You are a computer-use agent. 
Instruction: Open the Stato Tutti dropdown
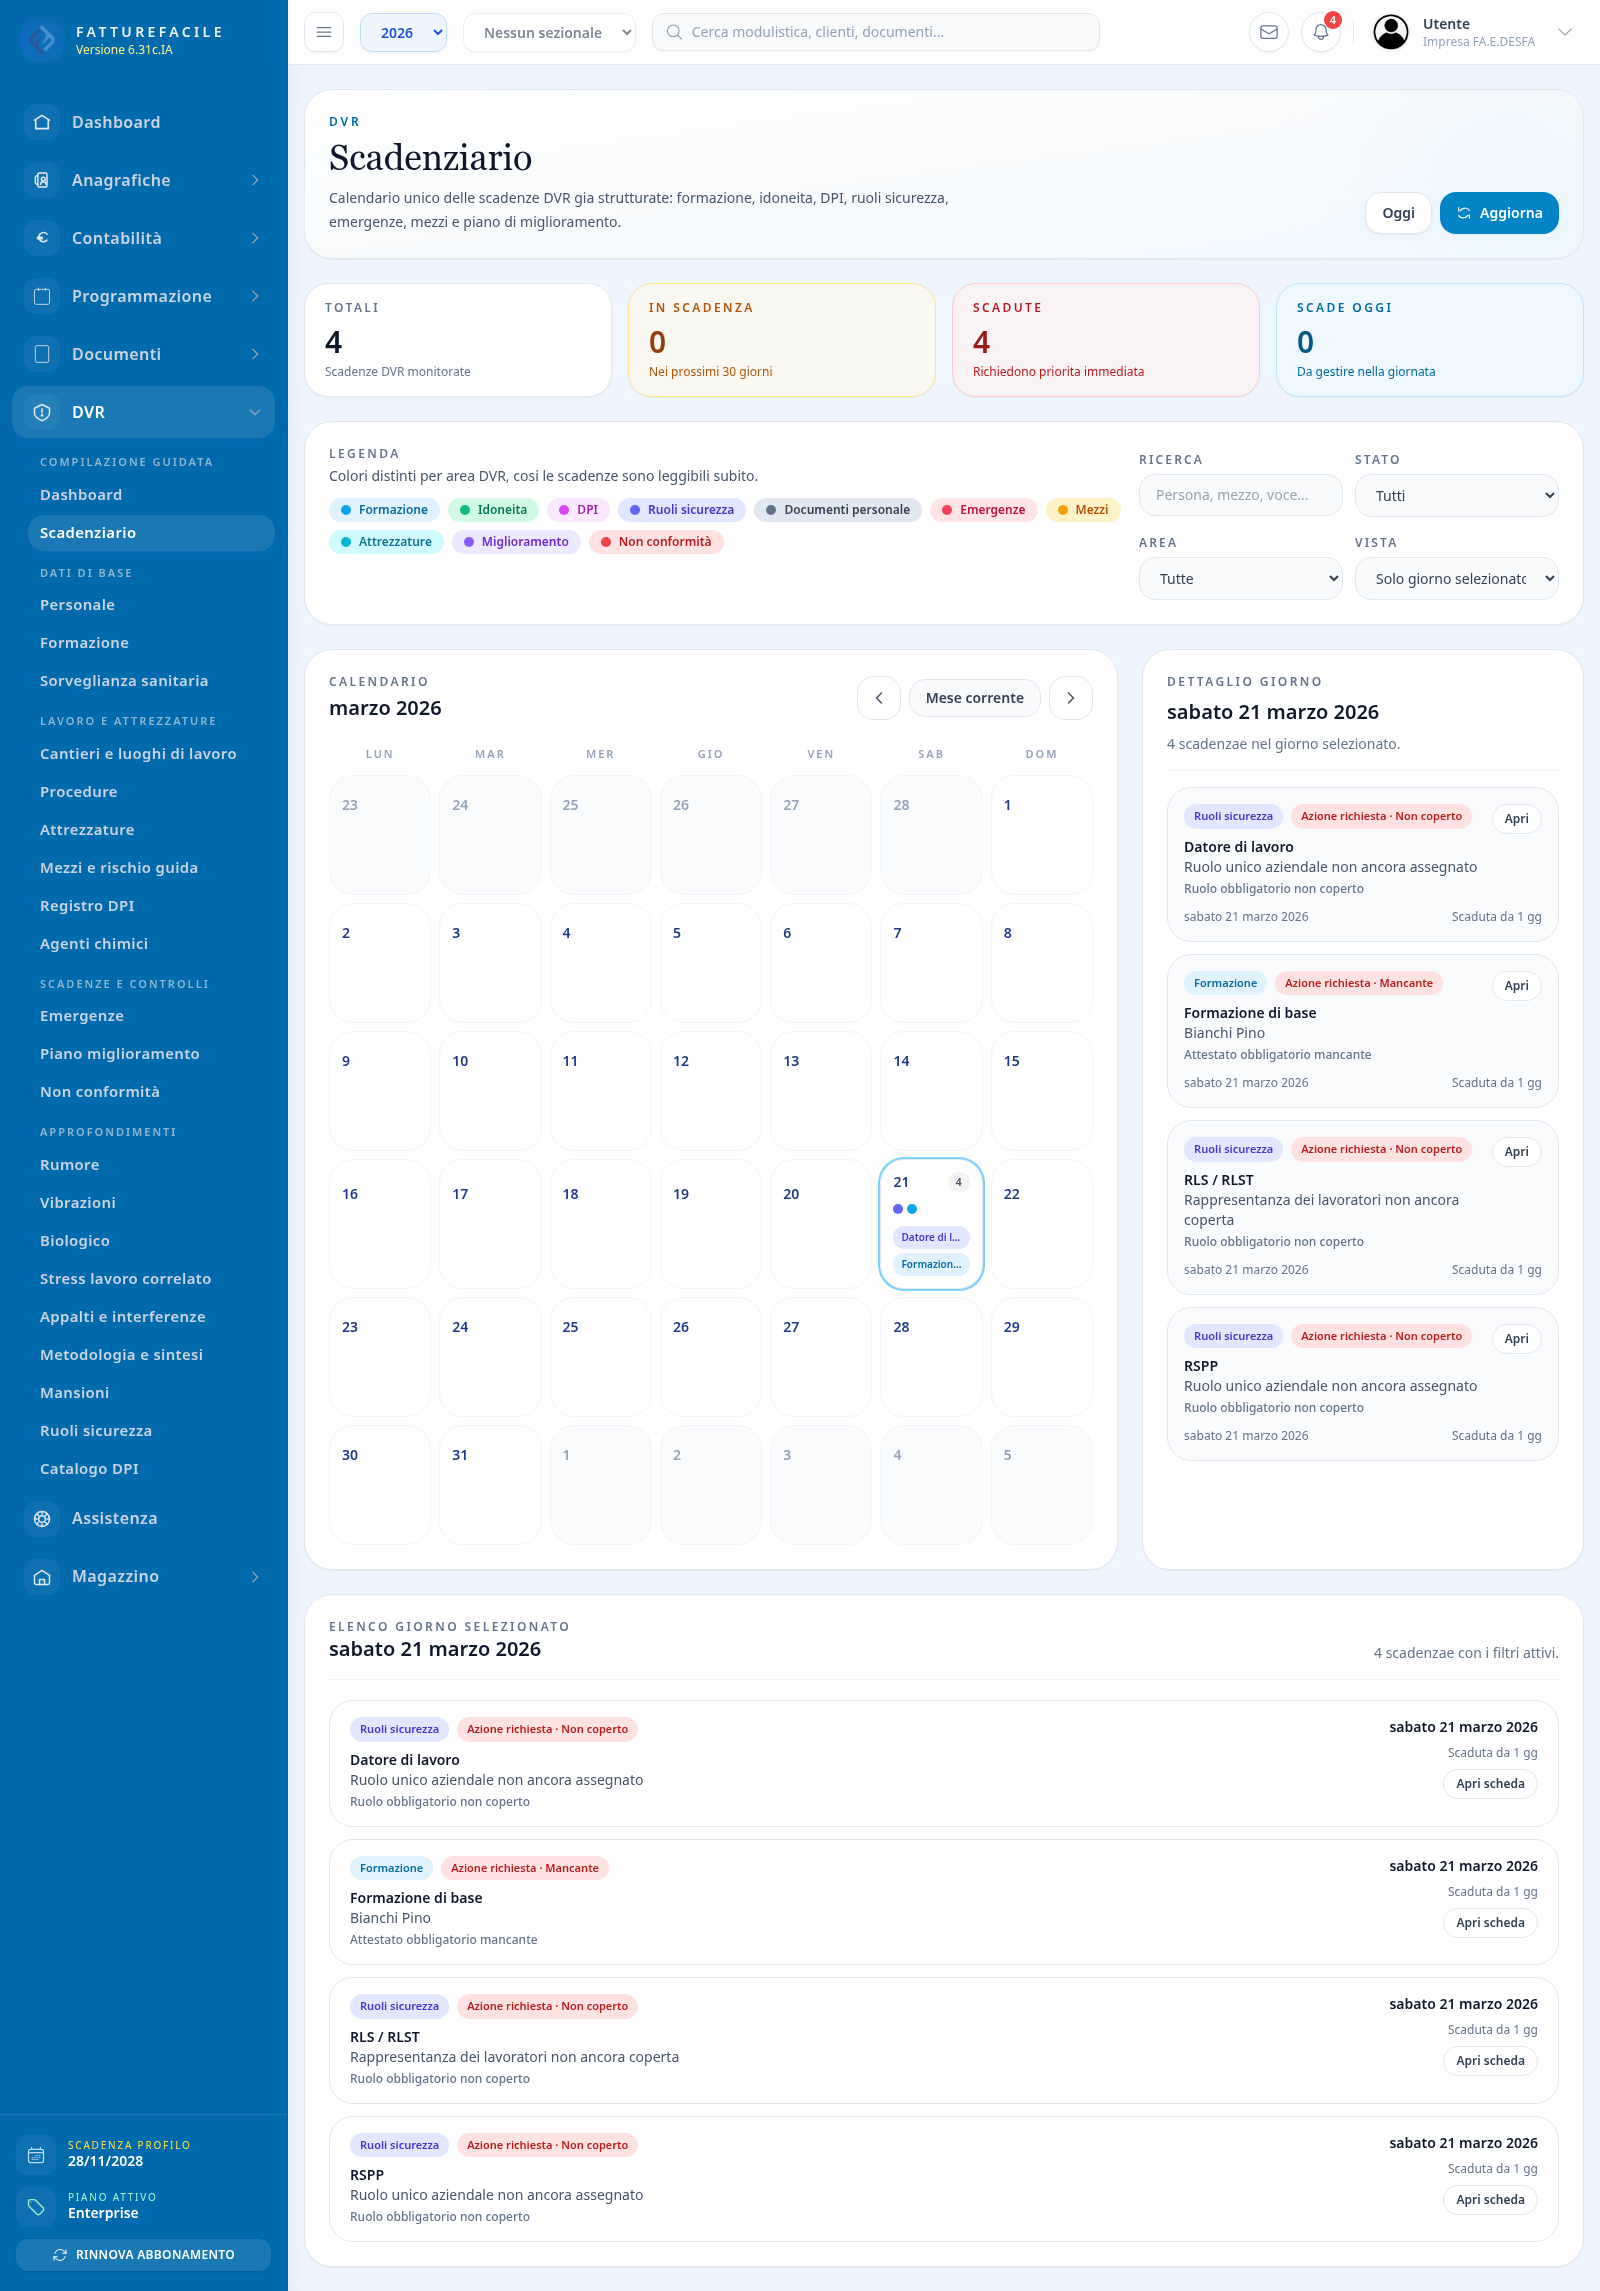coord(1456,496)
